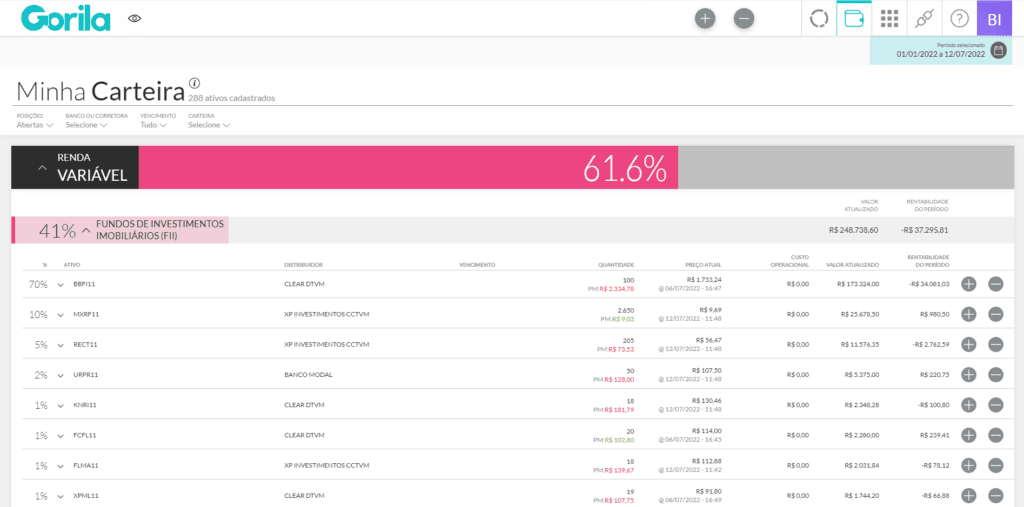Expand the KNRI11 row details

(61, 406)
